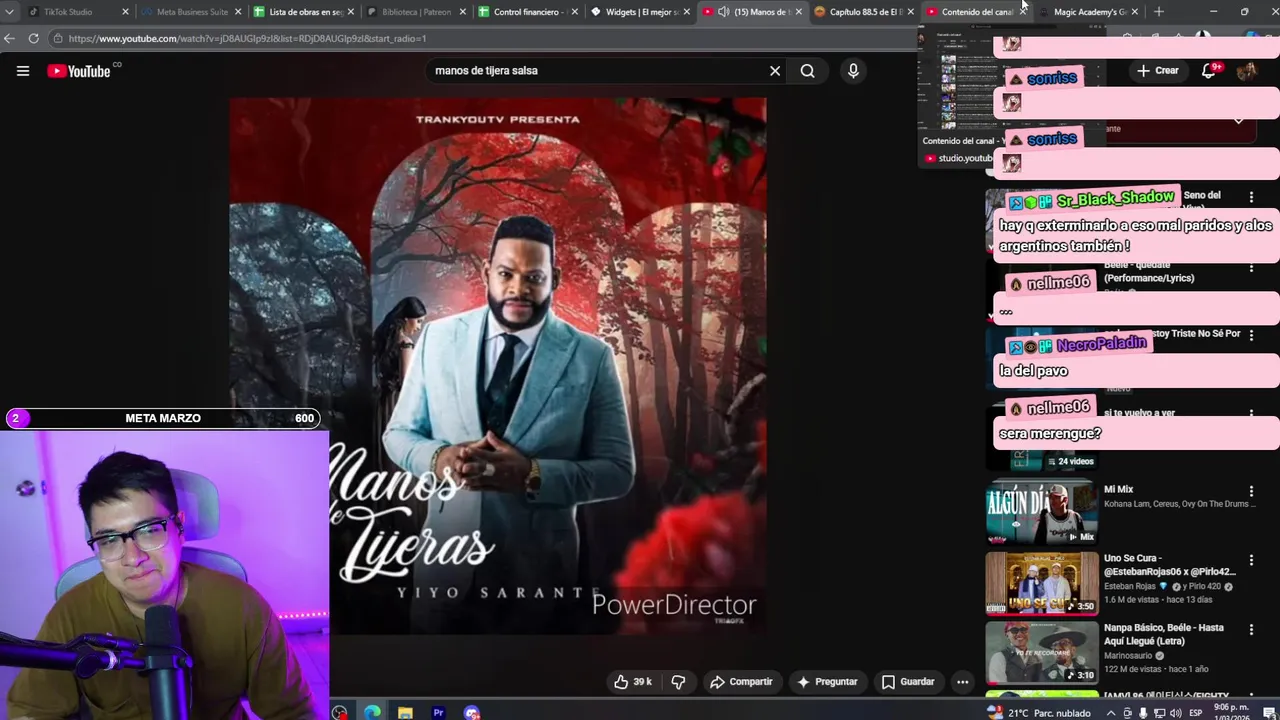Click the Crear button

click(x=1157, y=71)
